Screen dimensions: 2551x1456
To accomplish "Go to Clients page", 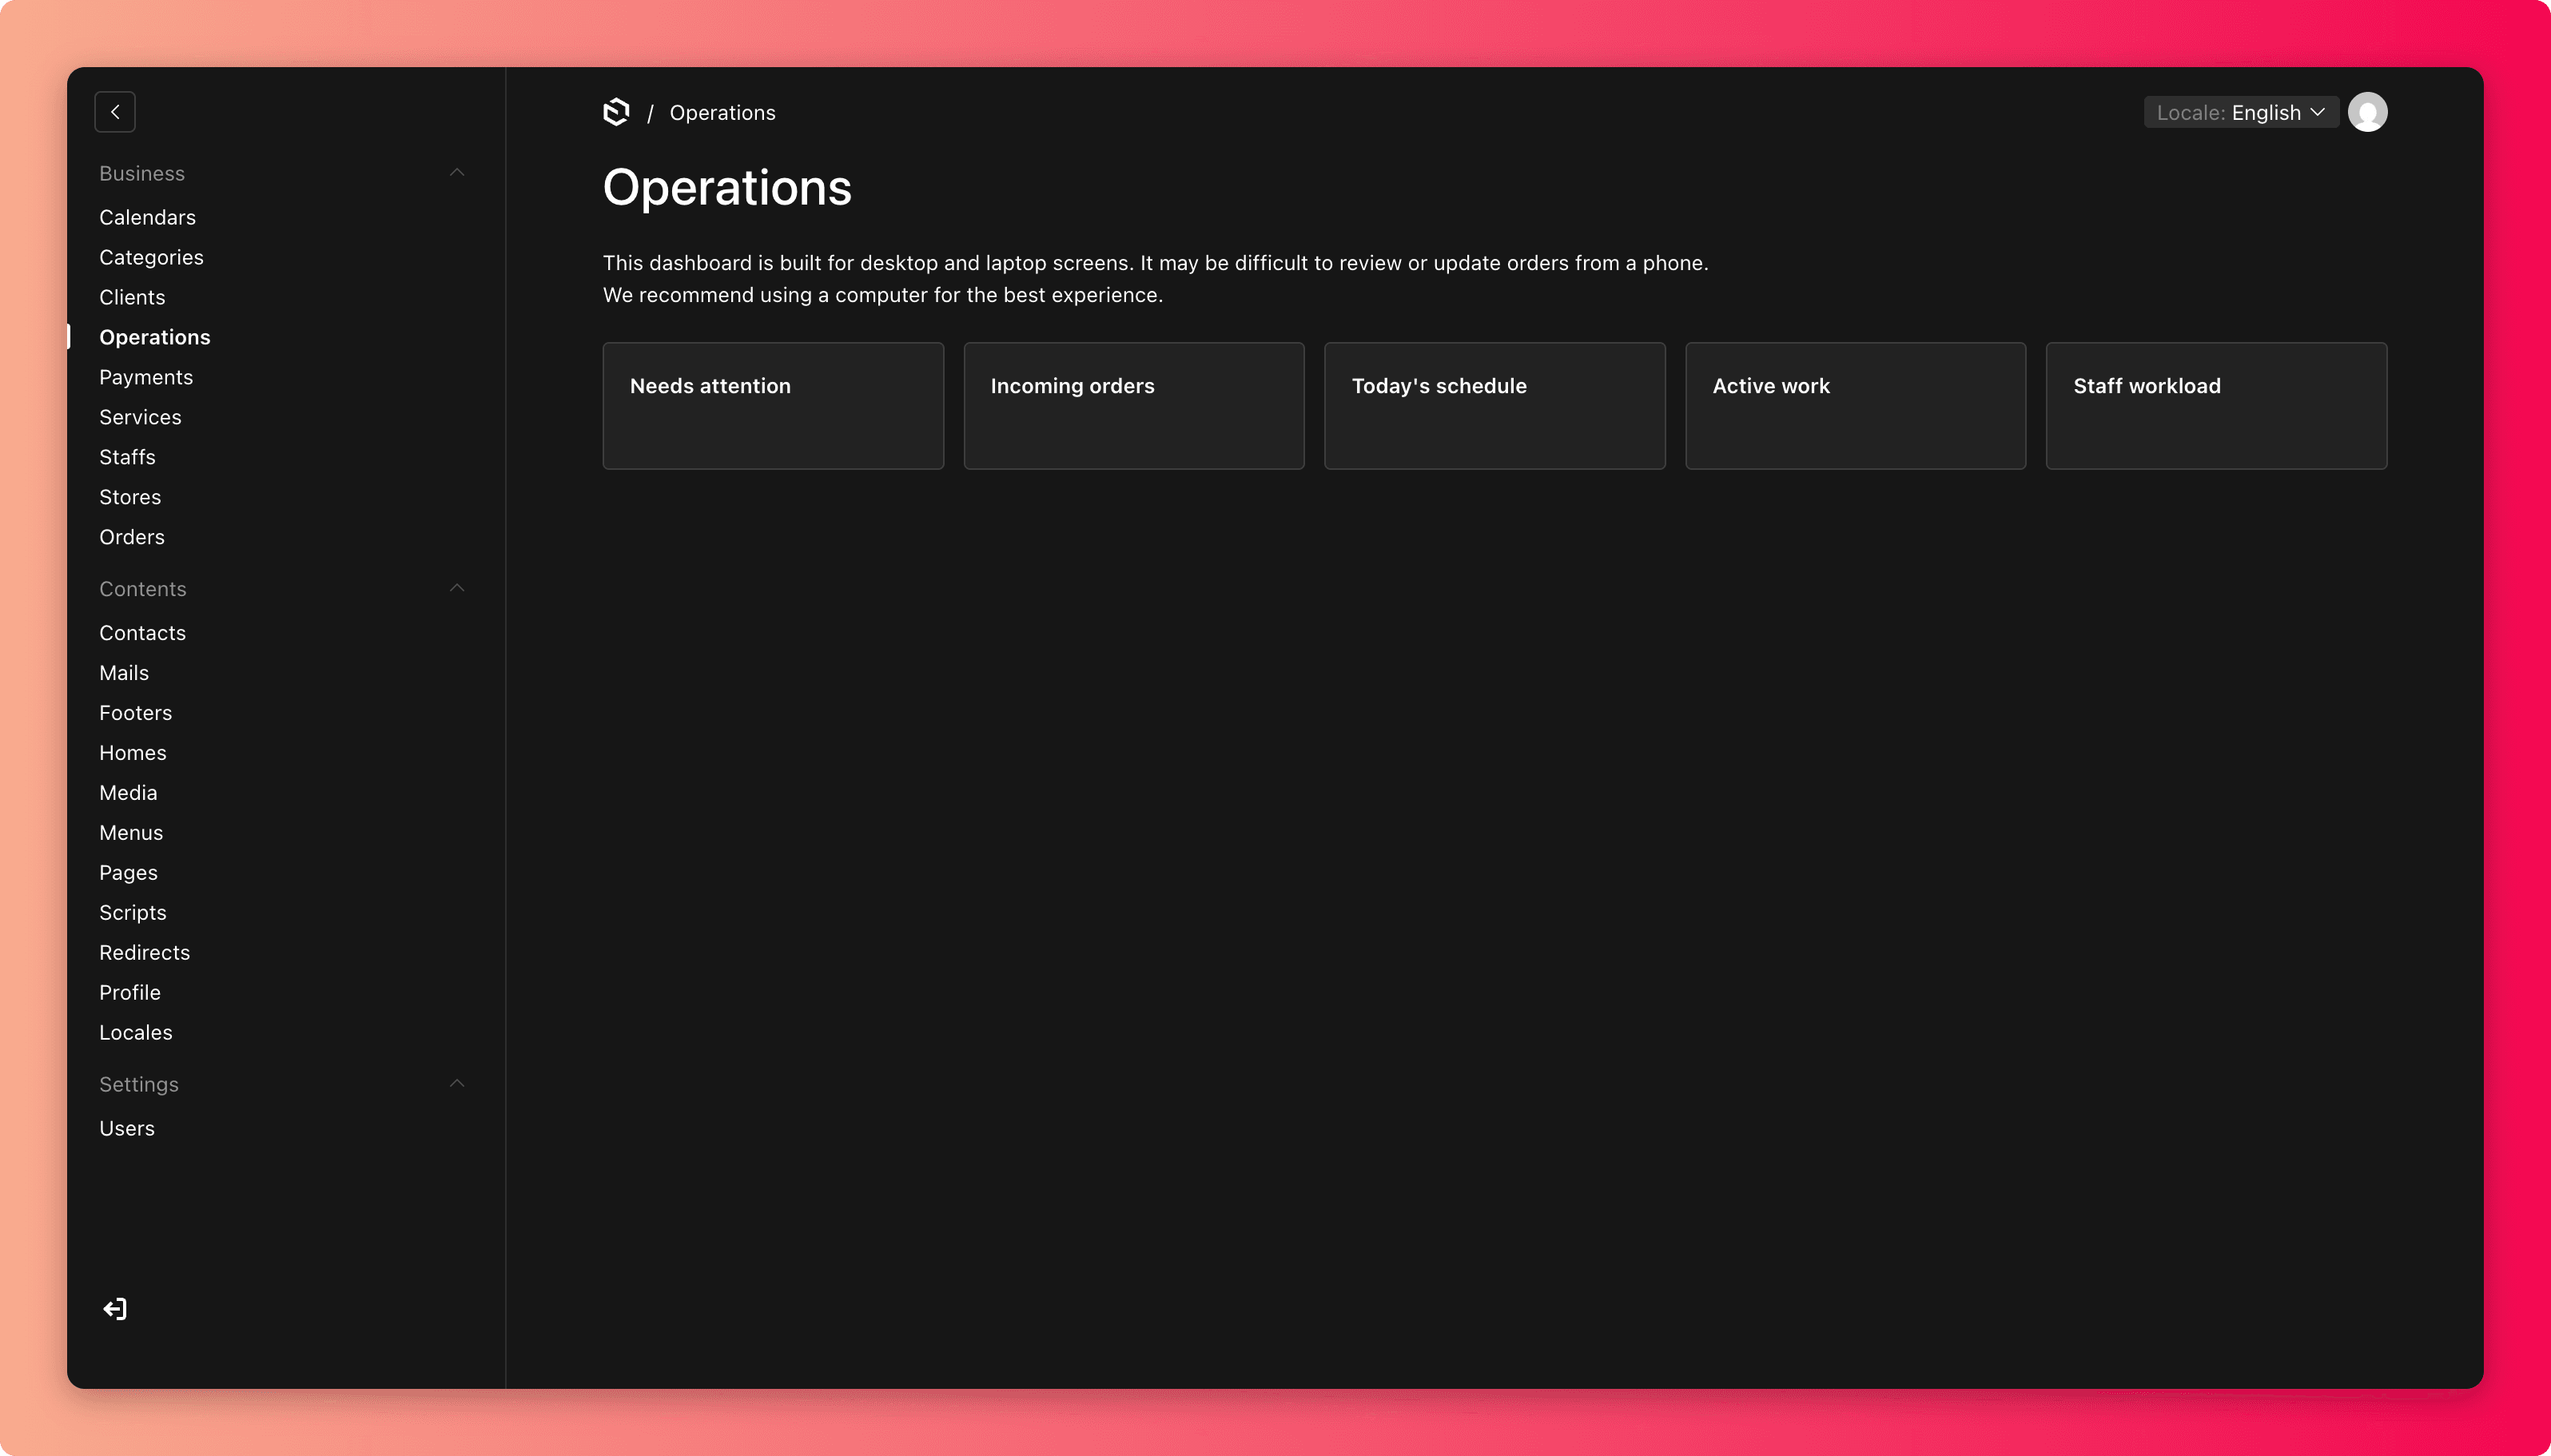I will coord(132,297).
